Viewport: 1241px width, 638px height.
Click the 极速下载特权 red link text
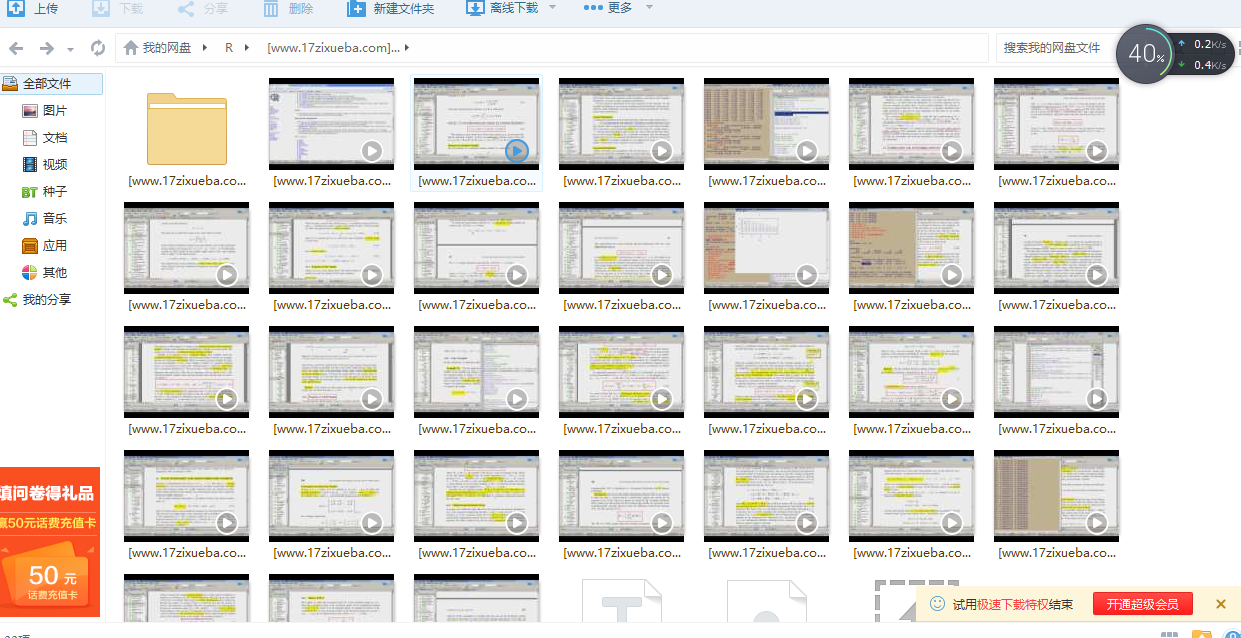tap(1013, 604)
